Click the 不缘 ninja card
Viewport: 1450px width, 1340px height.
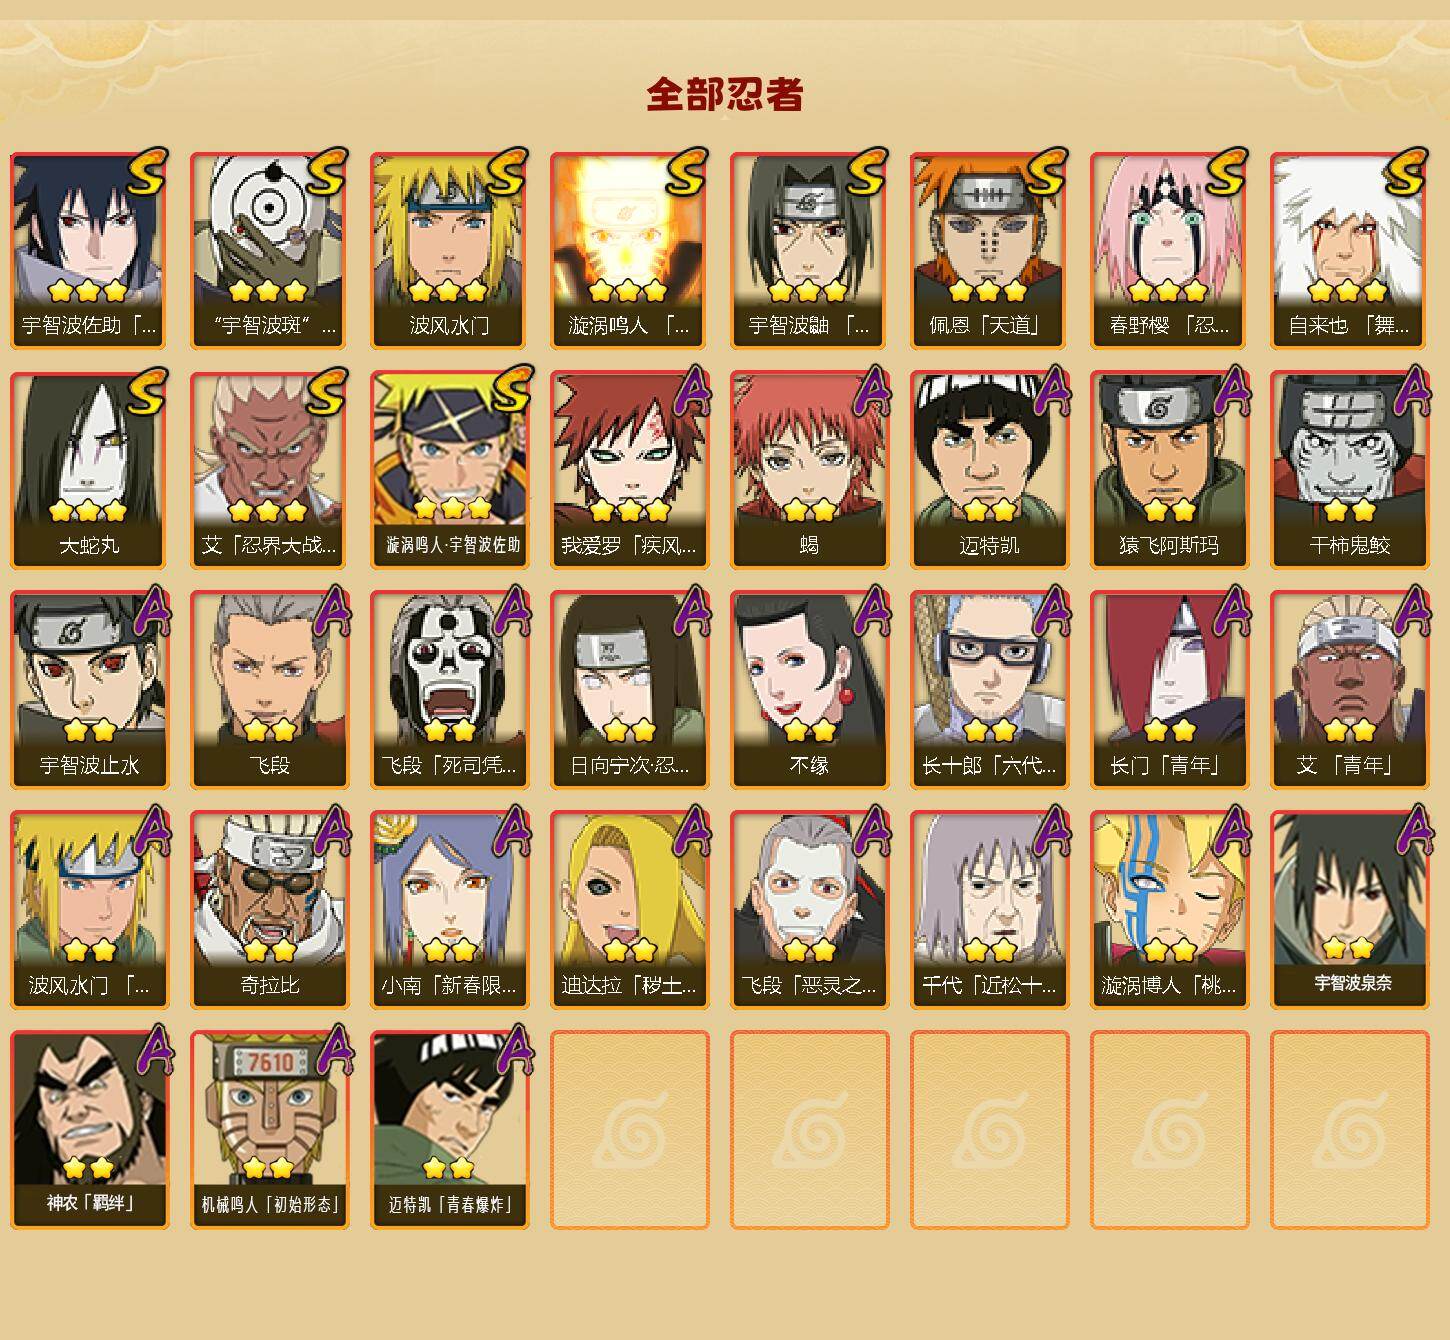click(x=809, y=690)
